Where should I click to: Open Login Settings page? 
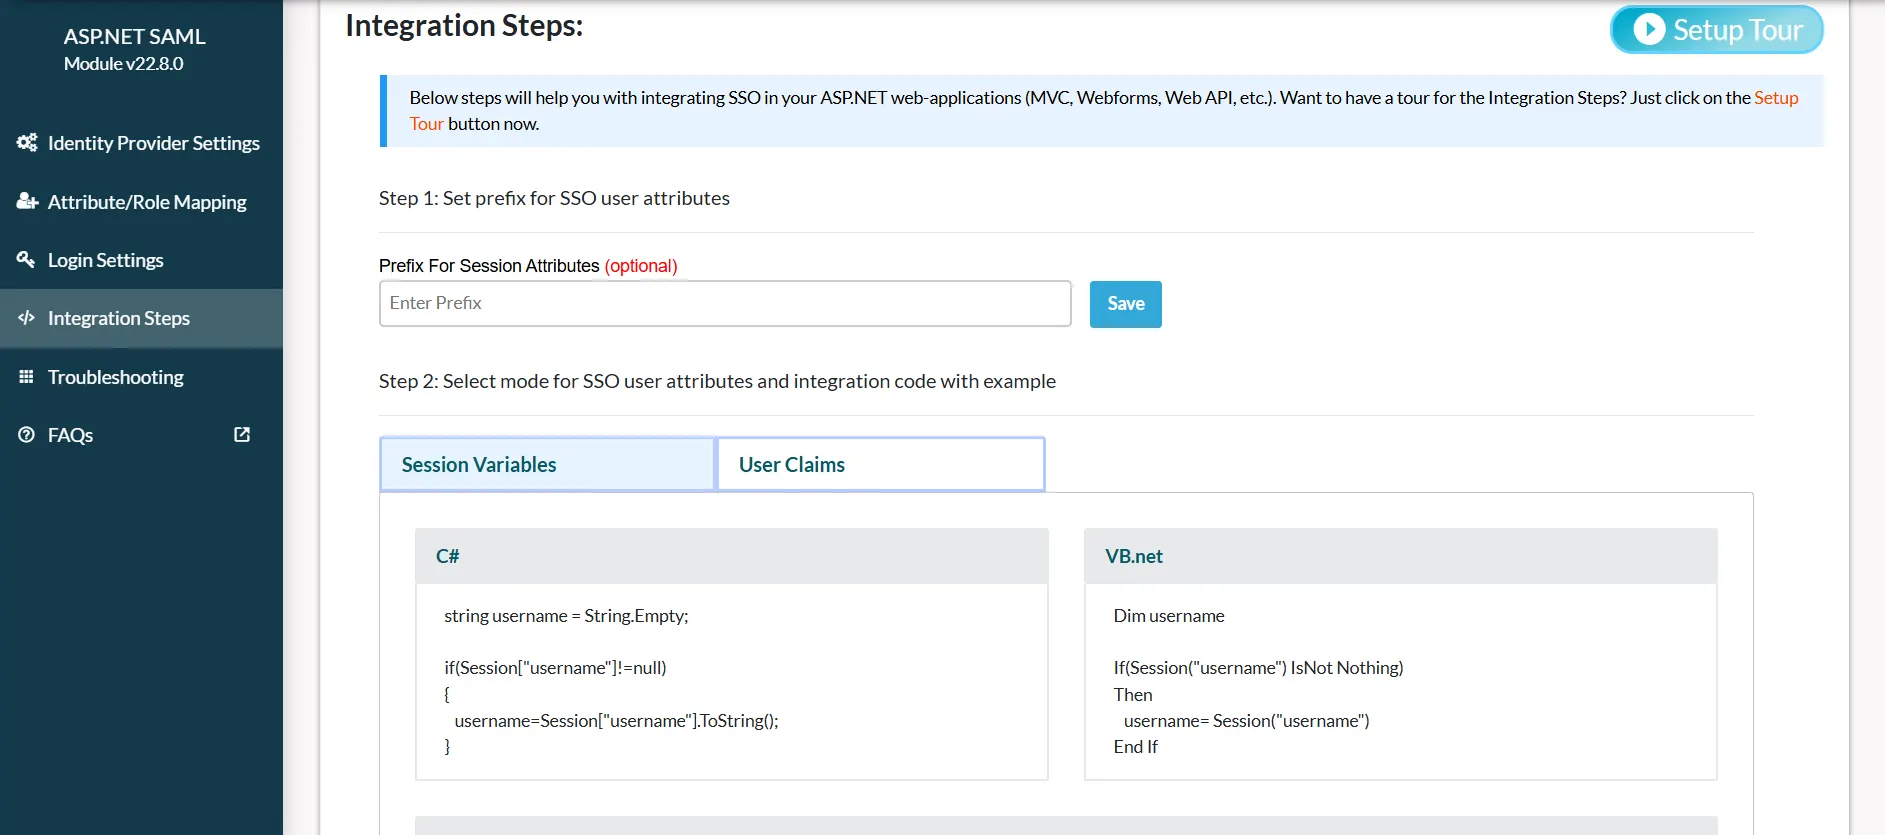(141, 260)
